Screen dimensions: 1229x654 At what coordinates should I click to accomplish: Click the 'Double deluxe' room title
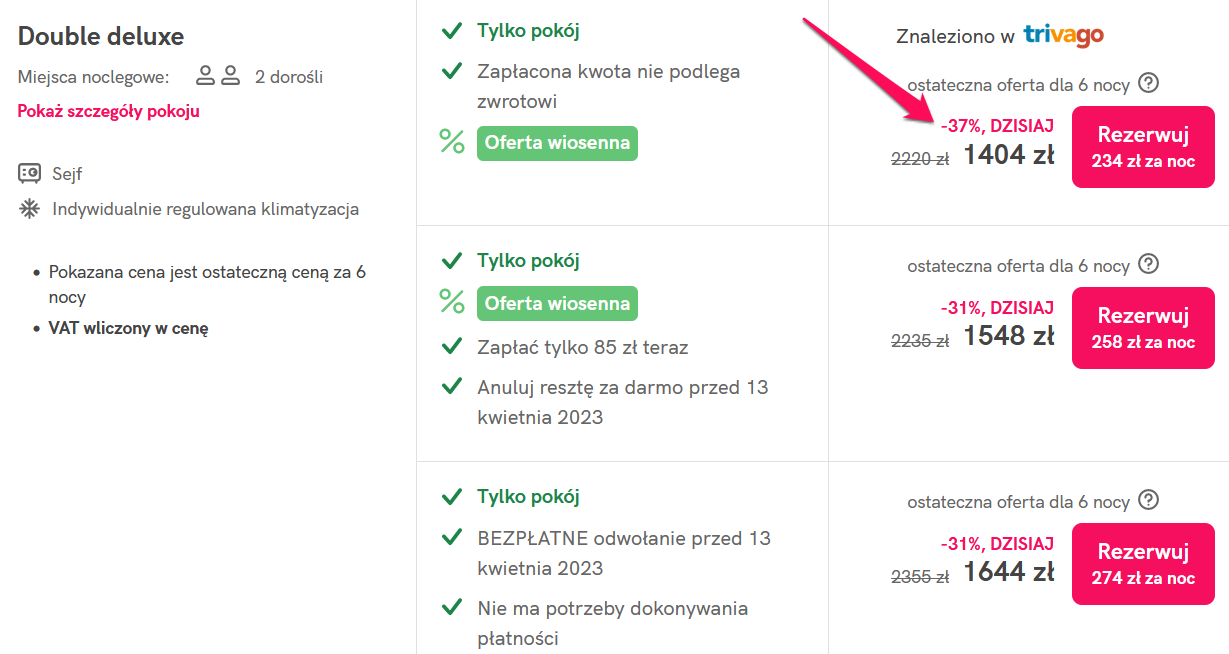101,36
